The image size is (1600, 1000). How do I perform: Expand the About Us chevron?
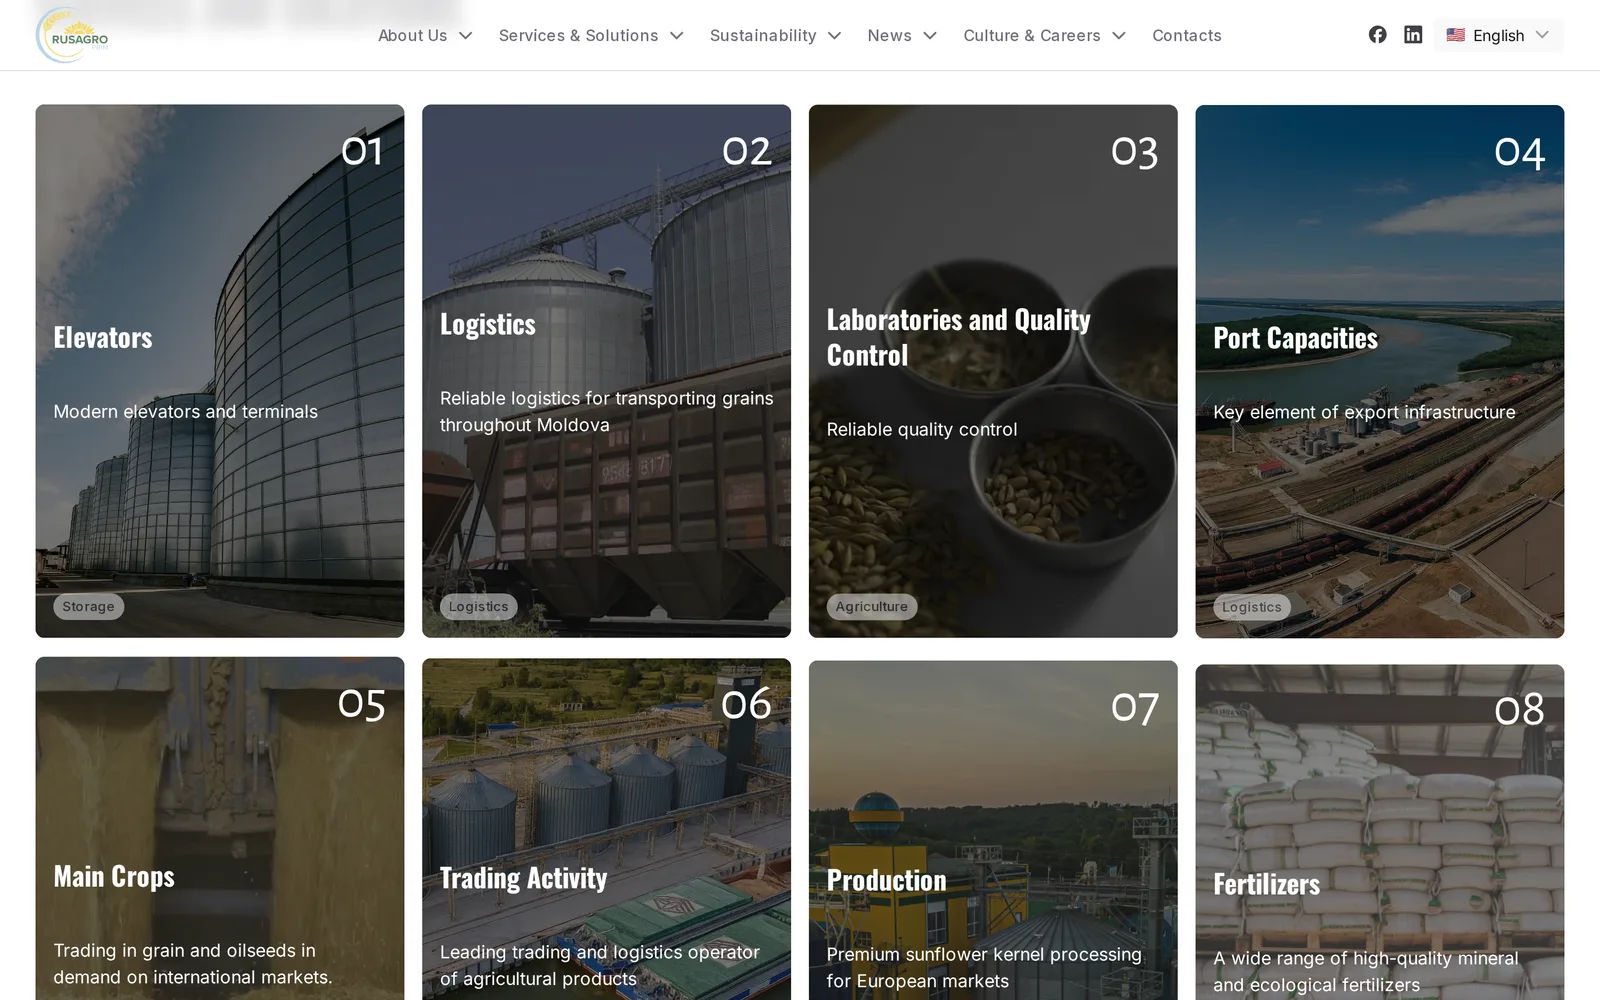pyautogui.click(x=465, y=36)
